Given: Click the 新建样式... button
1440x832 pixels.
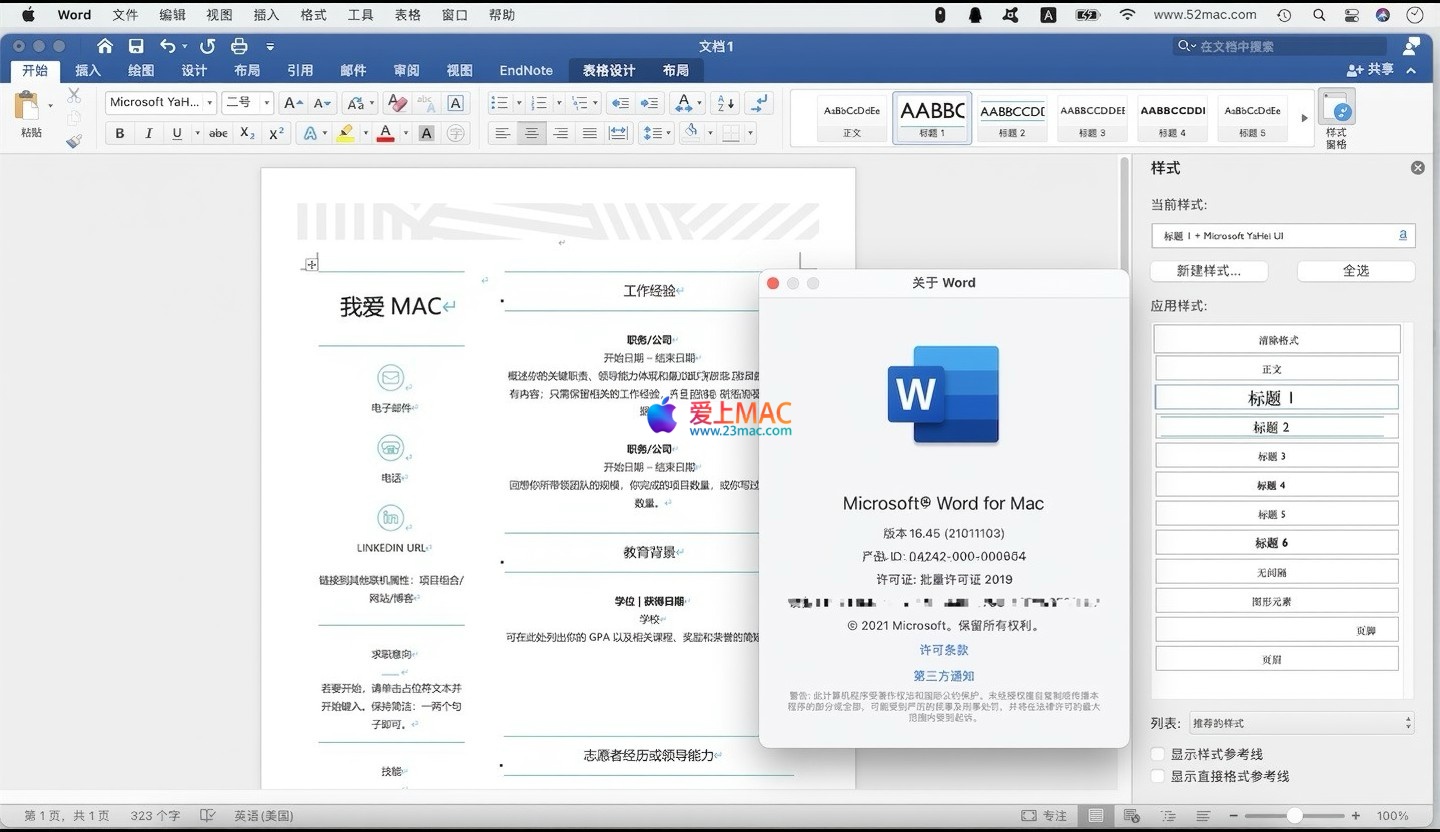Looking at the screenshot, I should 1208,271.
